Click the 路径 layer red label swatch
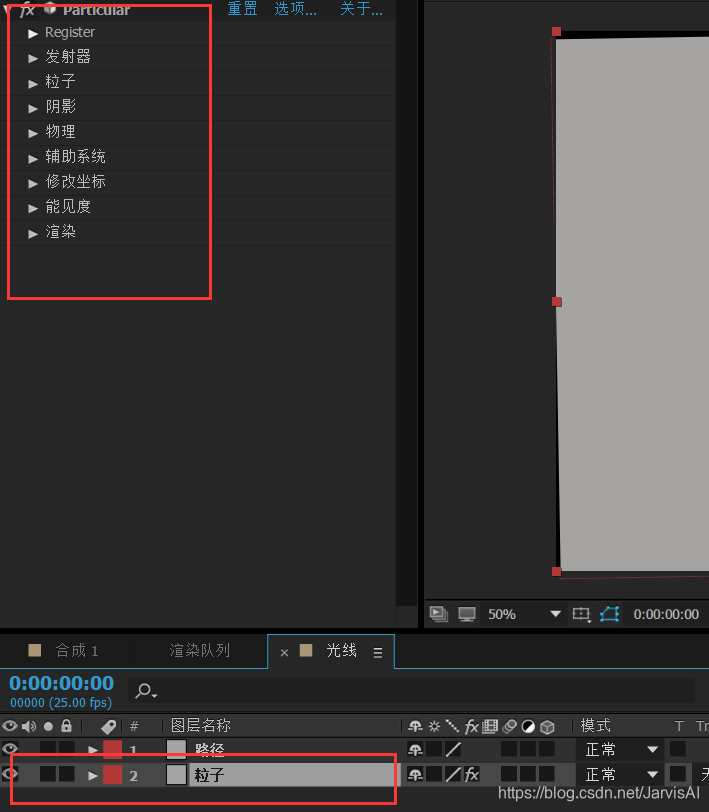 pos(112,749)
